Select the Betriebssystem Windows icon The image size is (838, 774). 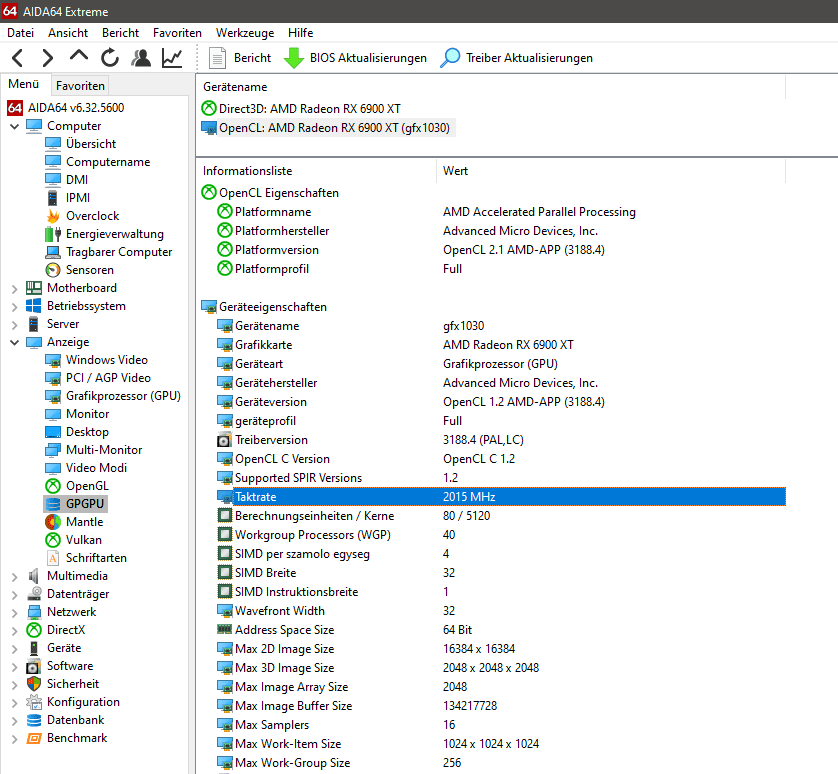point(34,306)
